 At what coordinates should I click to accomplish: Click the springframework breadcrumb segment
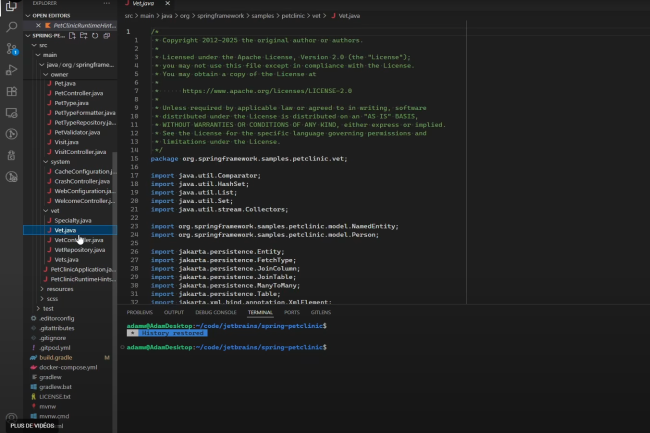click(221, 16)
